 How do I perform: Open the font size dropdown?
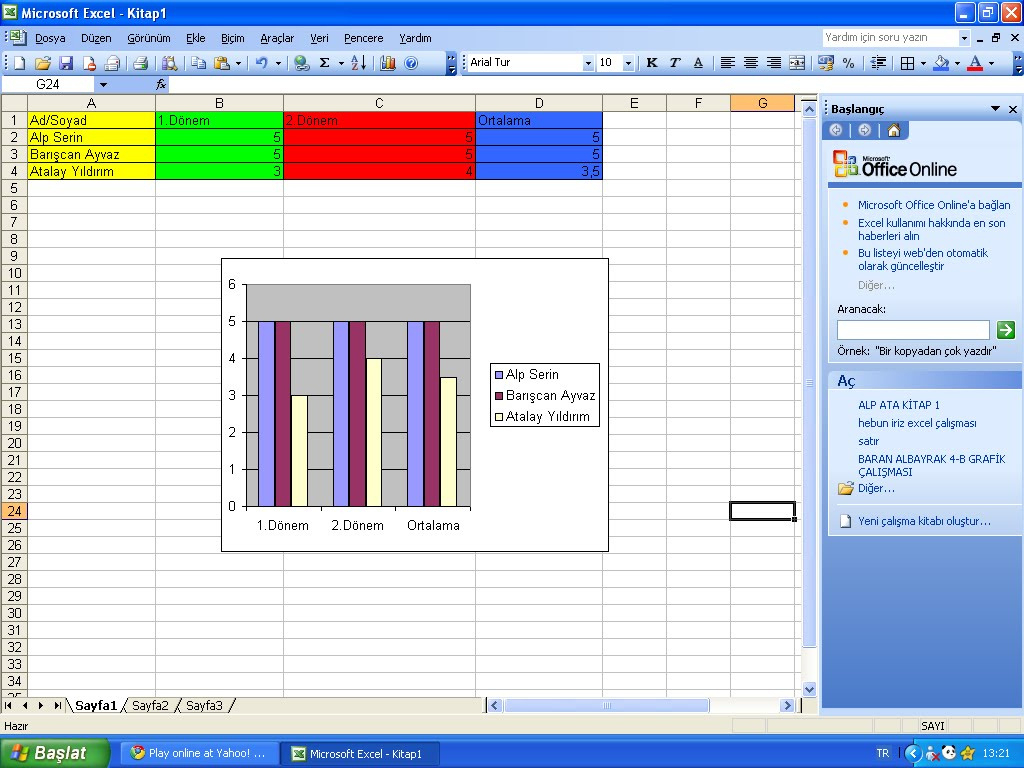click(628, 62)
